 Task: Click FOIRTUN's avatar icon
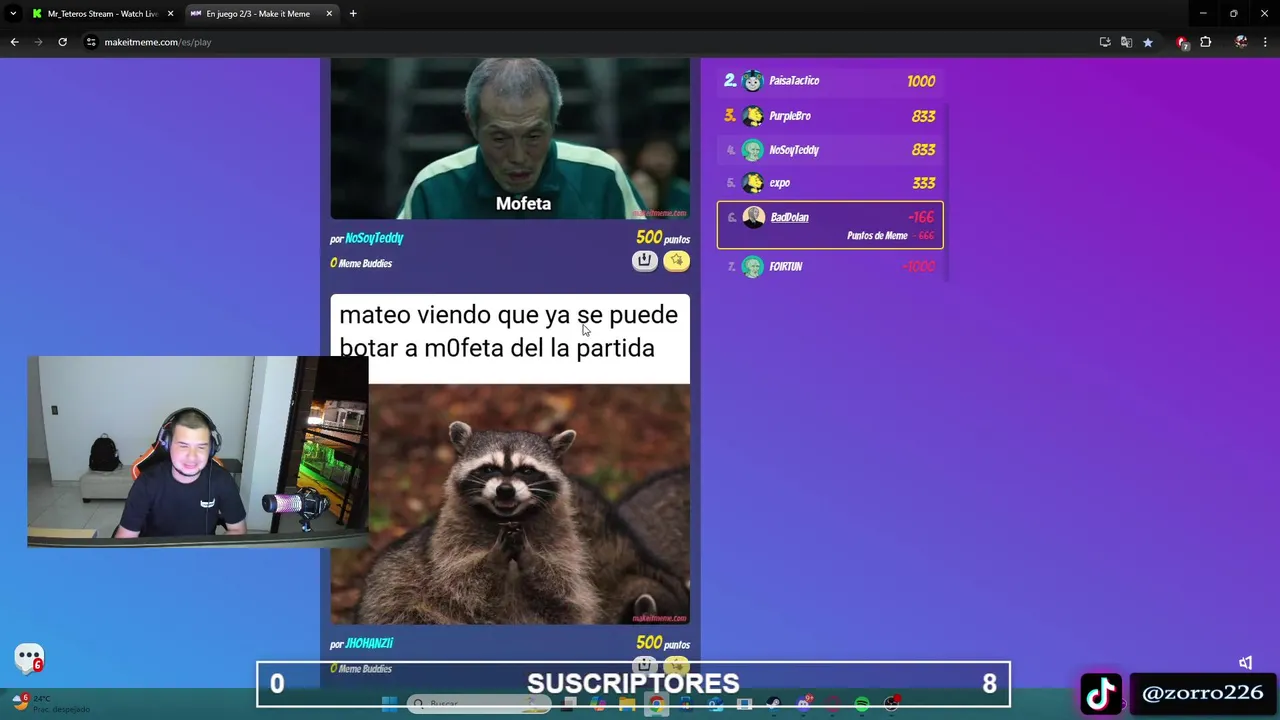click(753, 266)
